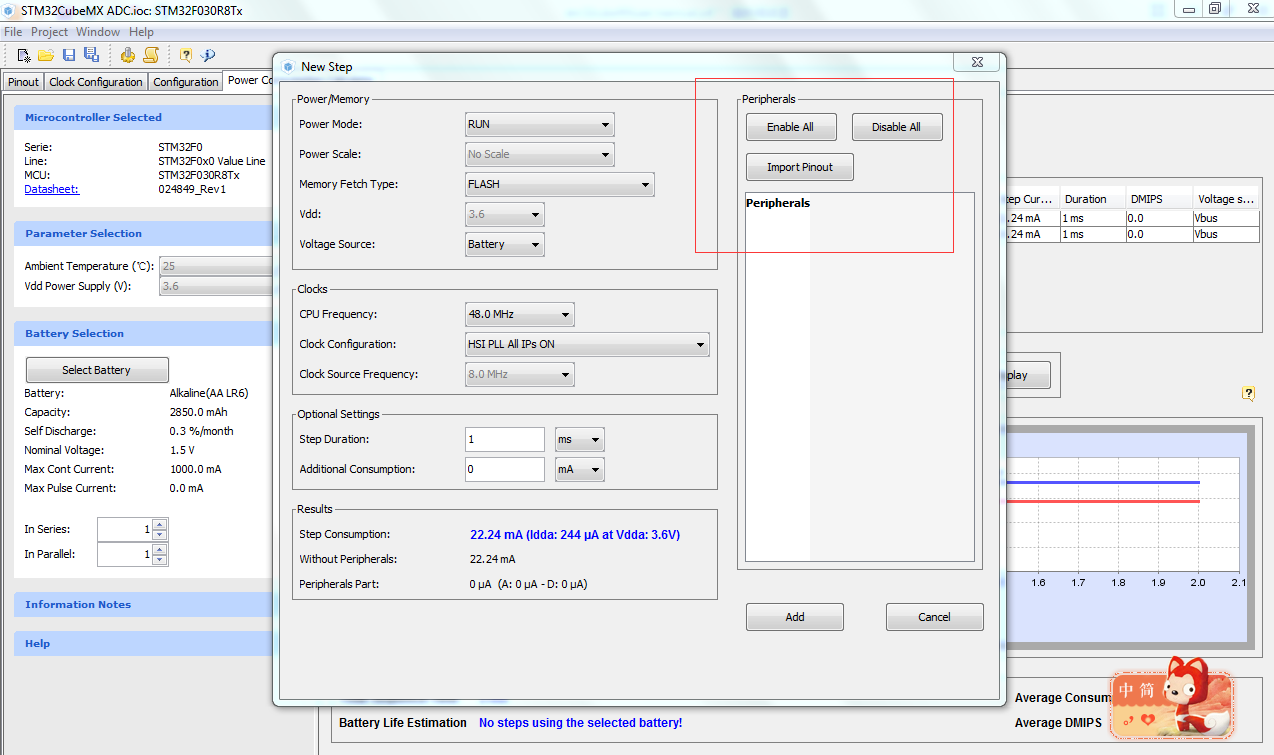Open the Project menu
1274x755 pixels.
click(49, 32)
